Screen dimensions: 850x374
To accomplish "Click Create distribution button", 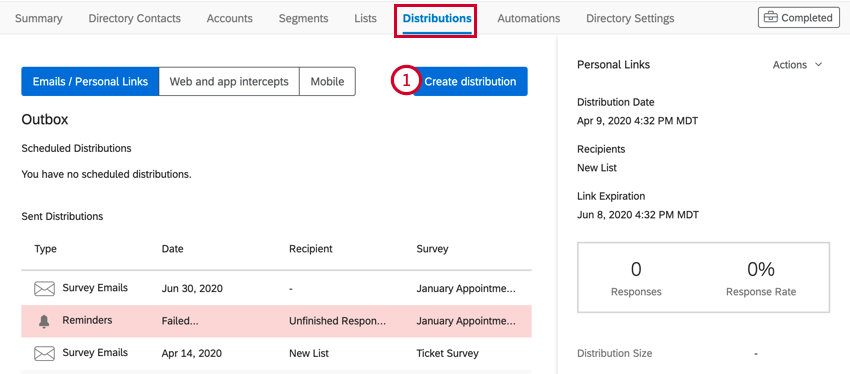I will point(470,81).
